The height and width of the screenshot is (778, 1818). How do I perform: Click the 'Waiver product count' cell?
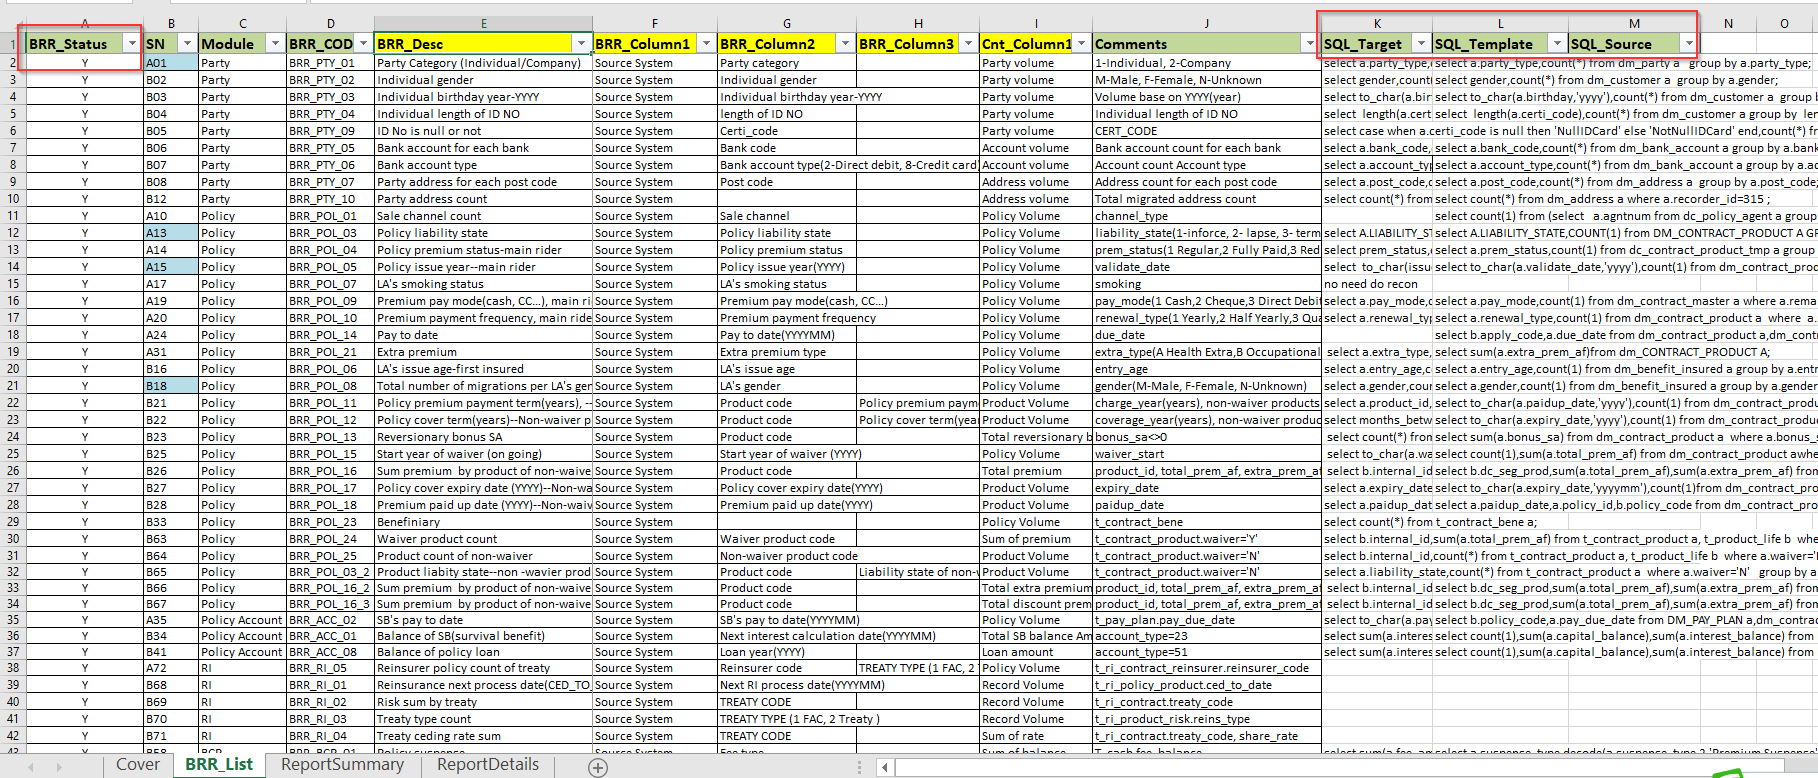coord(484,539)
